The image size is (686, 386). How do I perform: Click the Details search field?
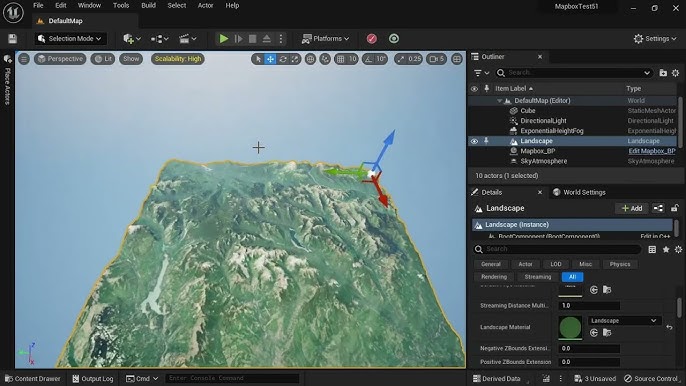click(557, 249)
